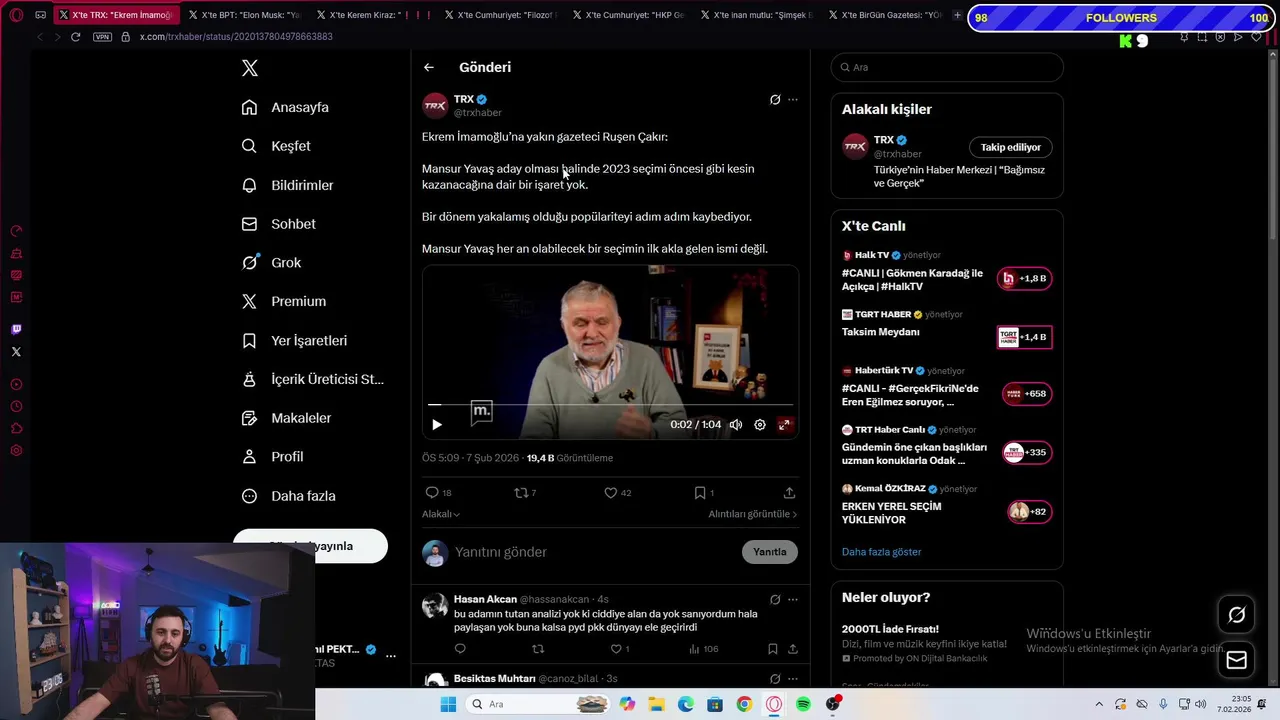Click the X logo in sidebar
The height and width of the screenshot is (720, 1280).
250,68
